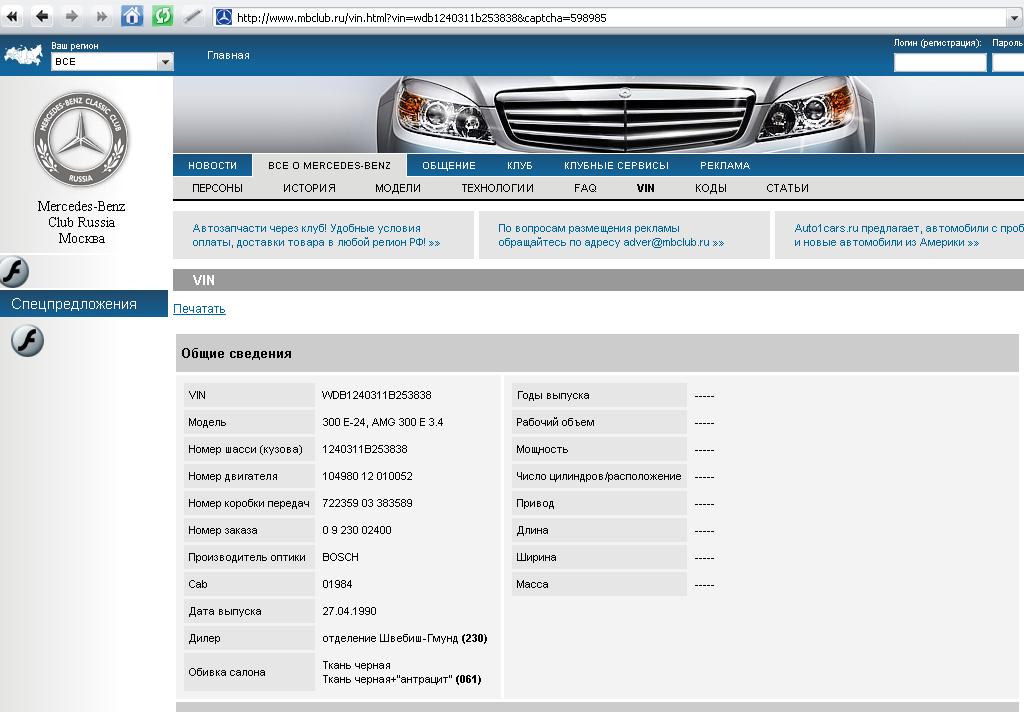The width and height of the screenshot is (1024, 712).
Task: Select the КЛУБНЫЕ СЕРВИСЫ menu item
Action: pyautogui.click(x=616, y=165)
